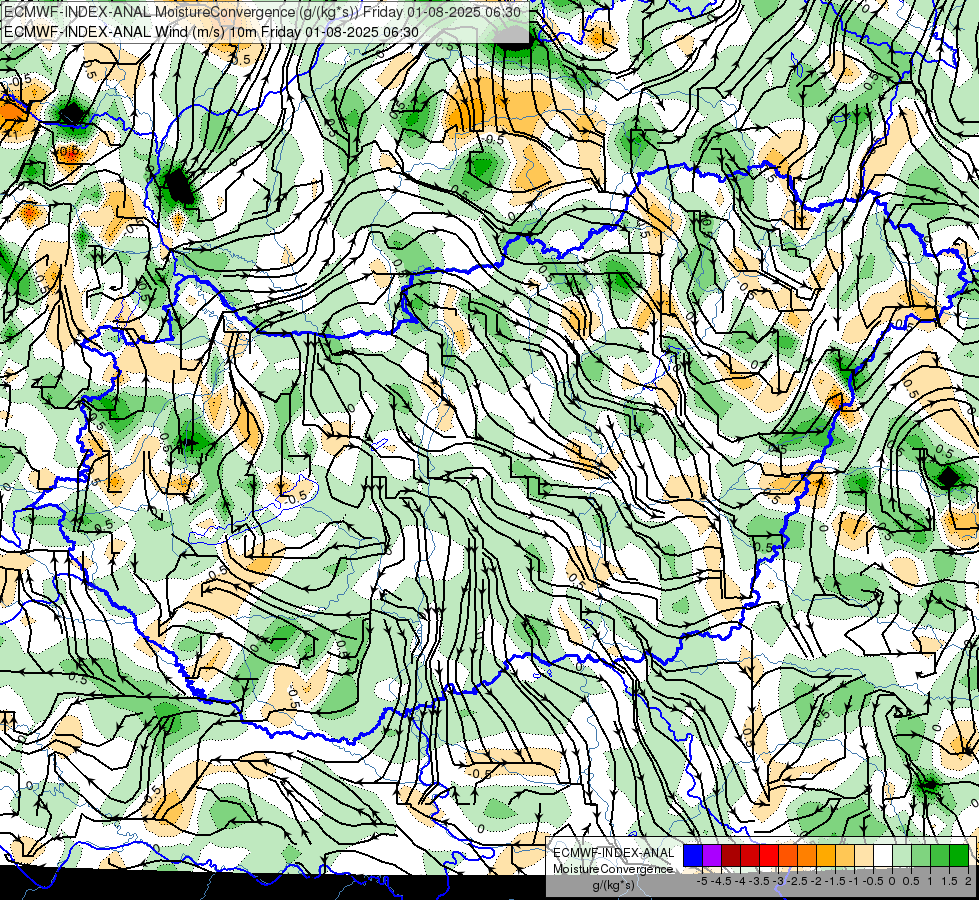Image resolution: width=979 pixels, height=900 pixels.
Task: Click the legend units 'g/(kg*s)'
Action: point(613,885)
